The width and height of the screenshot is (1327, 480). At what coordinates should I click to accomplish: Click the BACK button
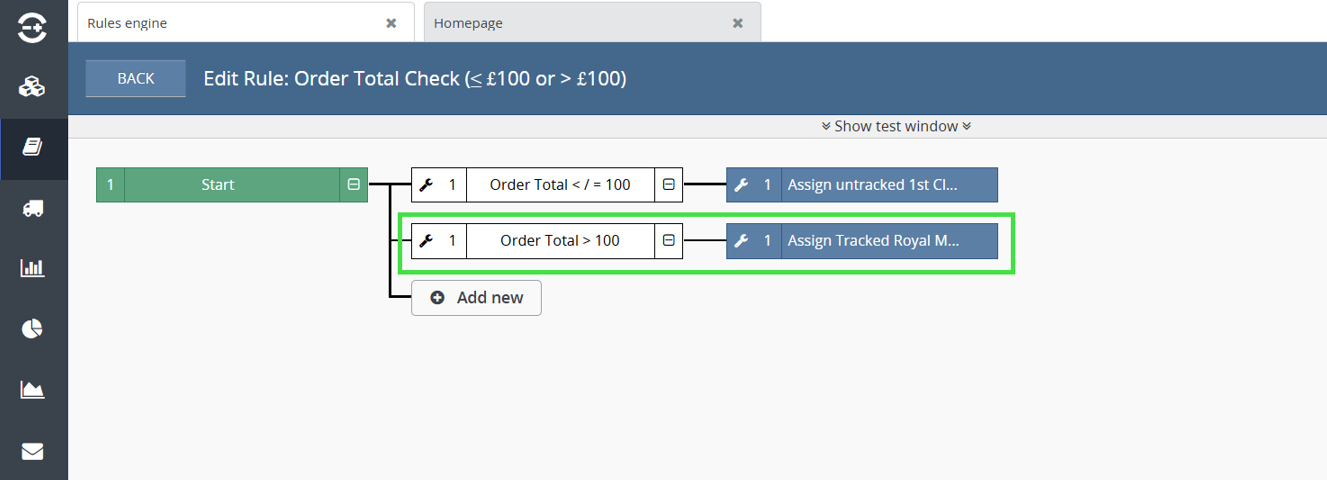136,79
